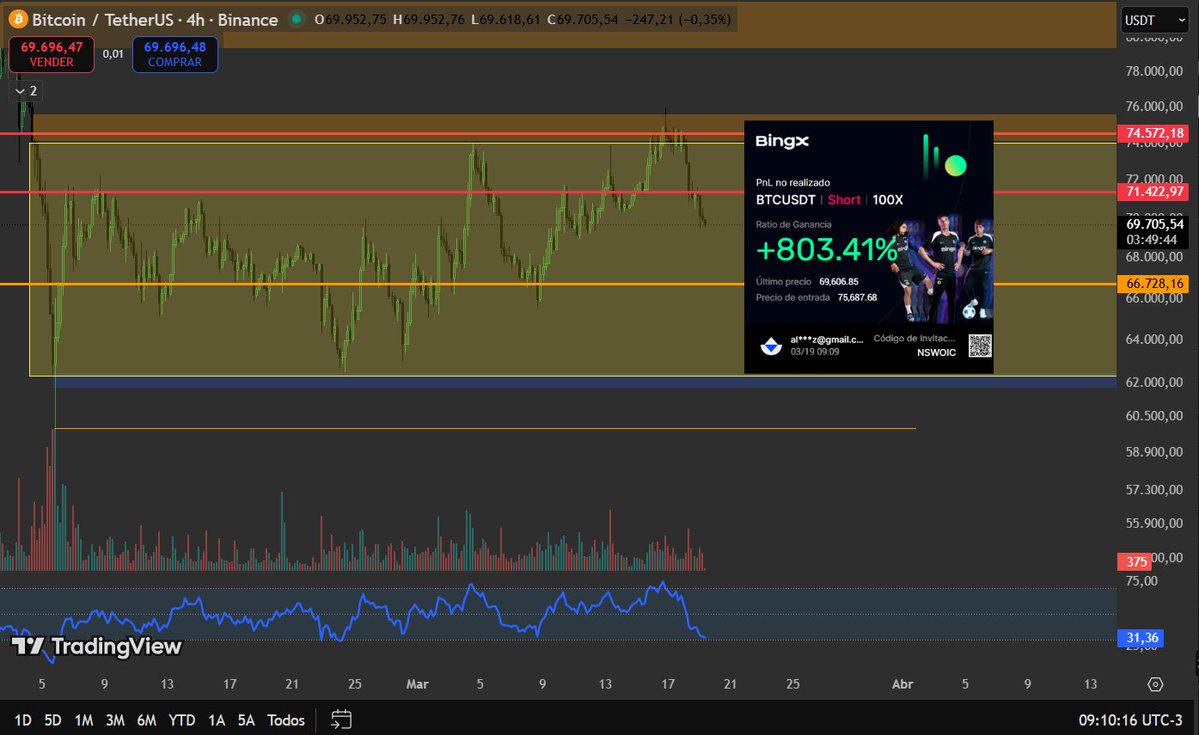This screenshot has height=735, width=1199.
Task: Click the QR code on BingX card
Action: coord(980,346)
